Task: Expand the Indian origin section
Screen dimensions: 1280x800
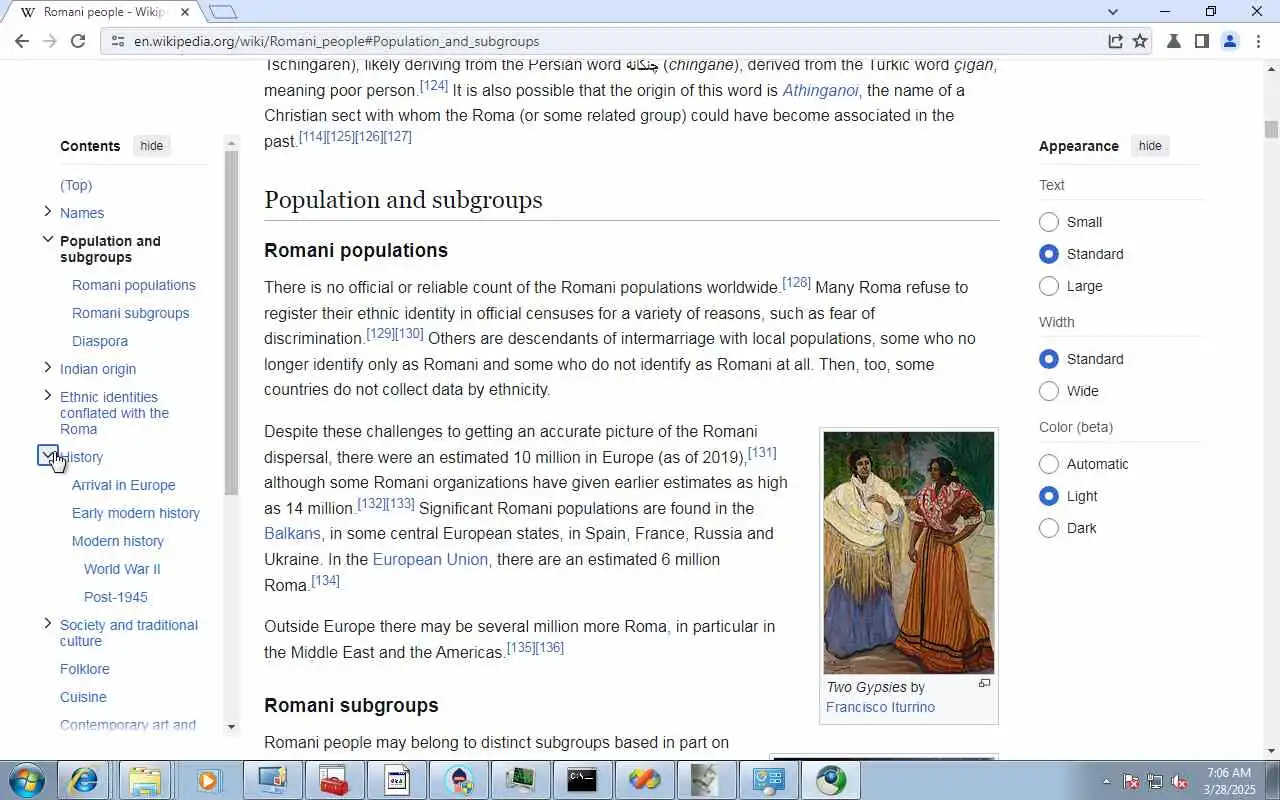Action: 47,368
